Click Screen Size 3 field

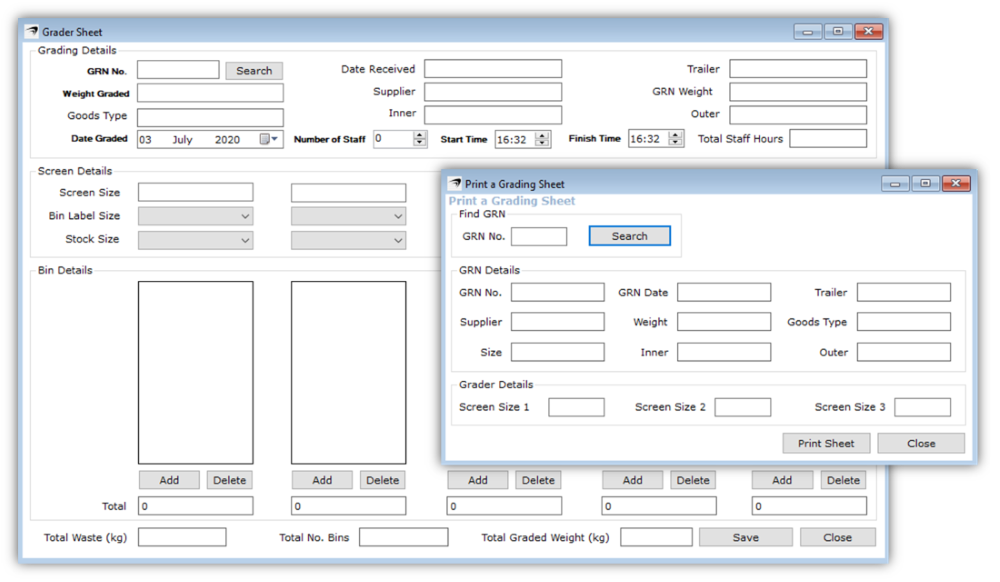coord(922,407)
